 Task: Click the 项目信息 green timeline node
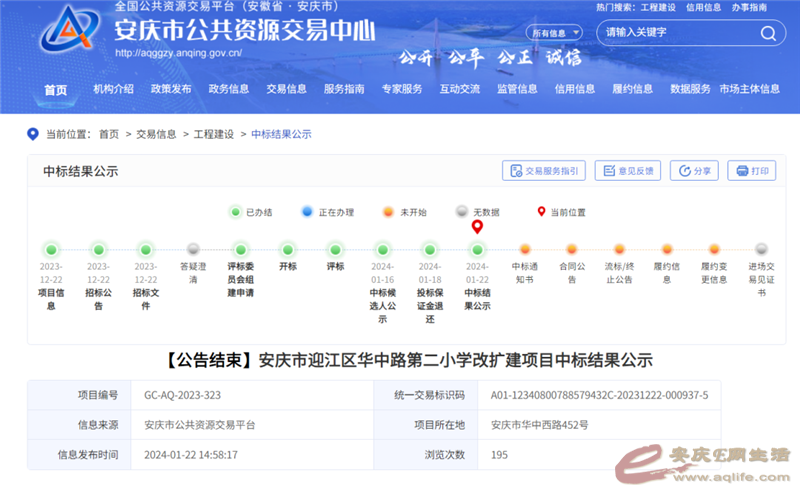click(x=51, y=250)
